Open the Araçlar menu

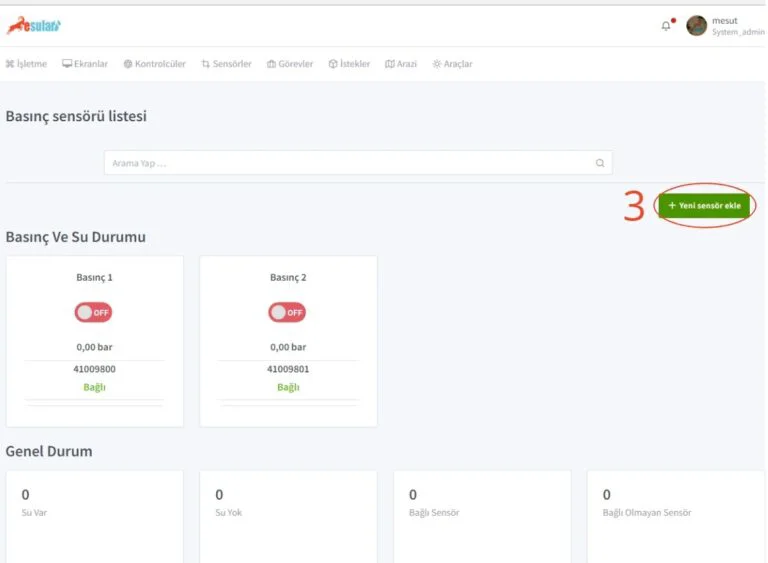click(452, 64)
